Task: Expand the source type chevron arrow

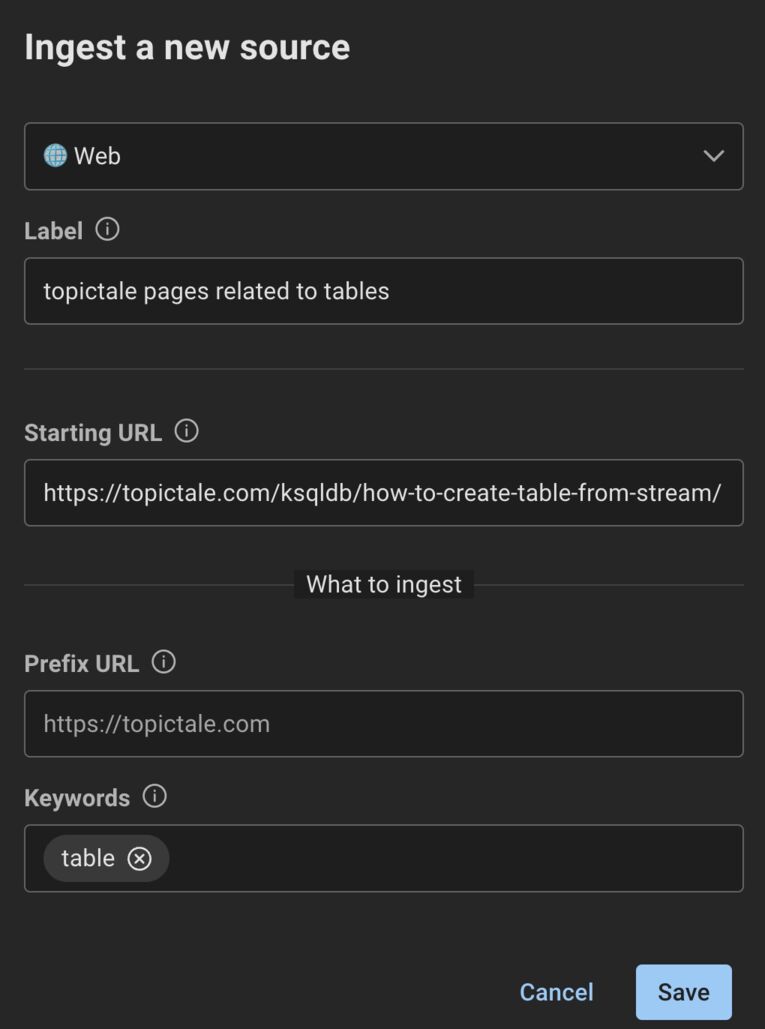Action: coord(713,156)
